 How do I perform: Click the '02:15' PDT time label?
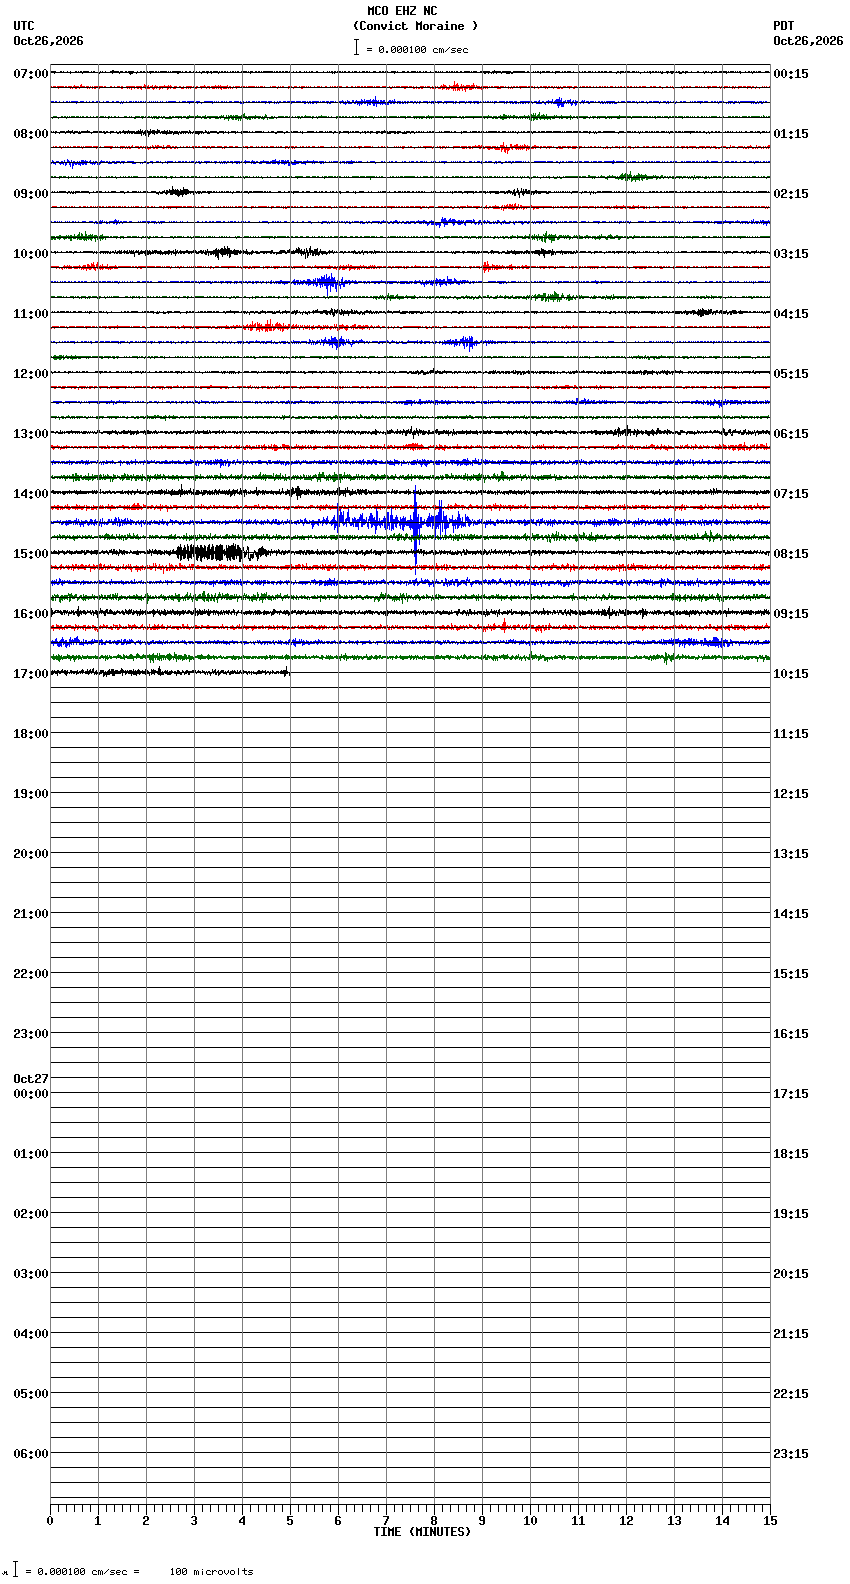pos(791,194)
